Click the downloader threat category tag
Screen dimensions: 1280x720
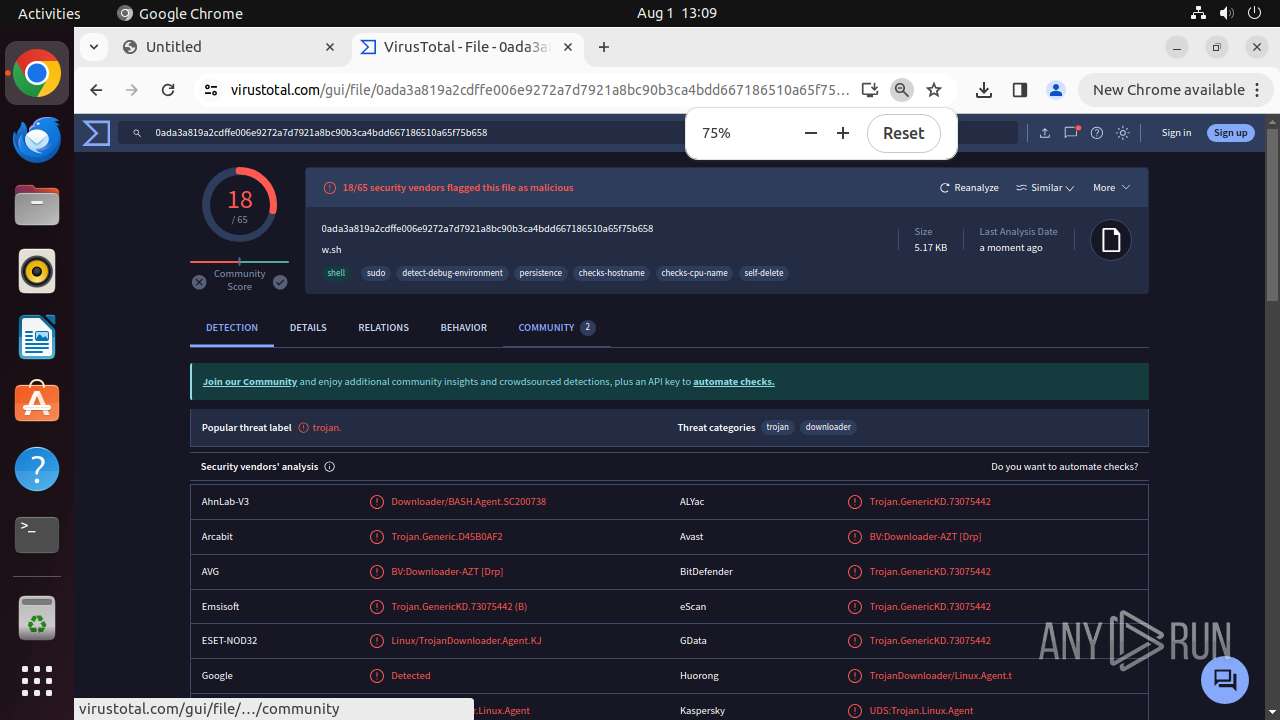(829, 427)
